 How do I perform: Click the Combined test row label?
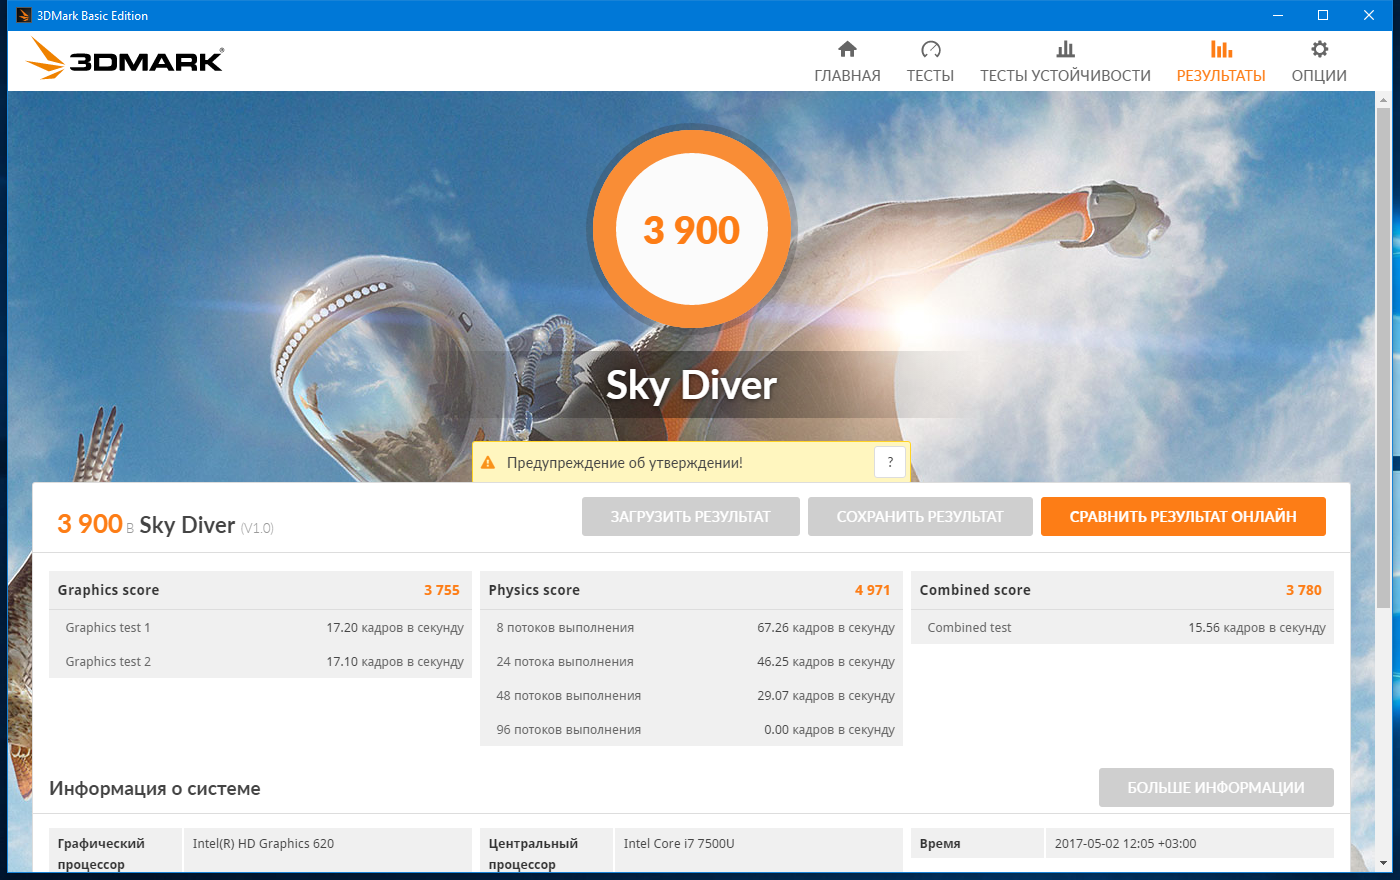tap(969, 628)
